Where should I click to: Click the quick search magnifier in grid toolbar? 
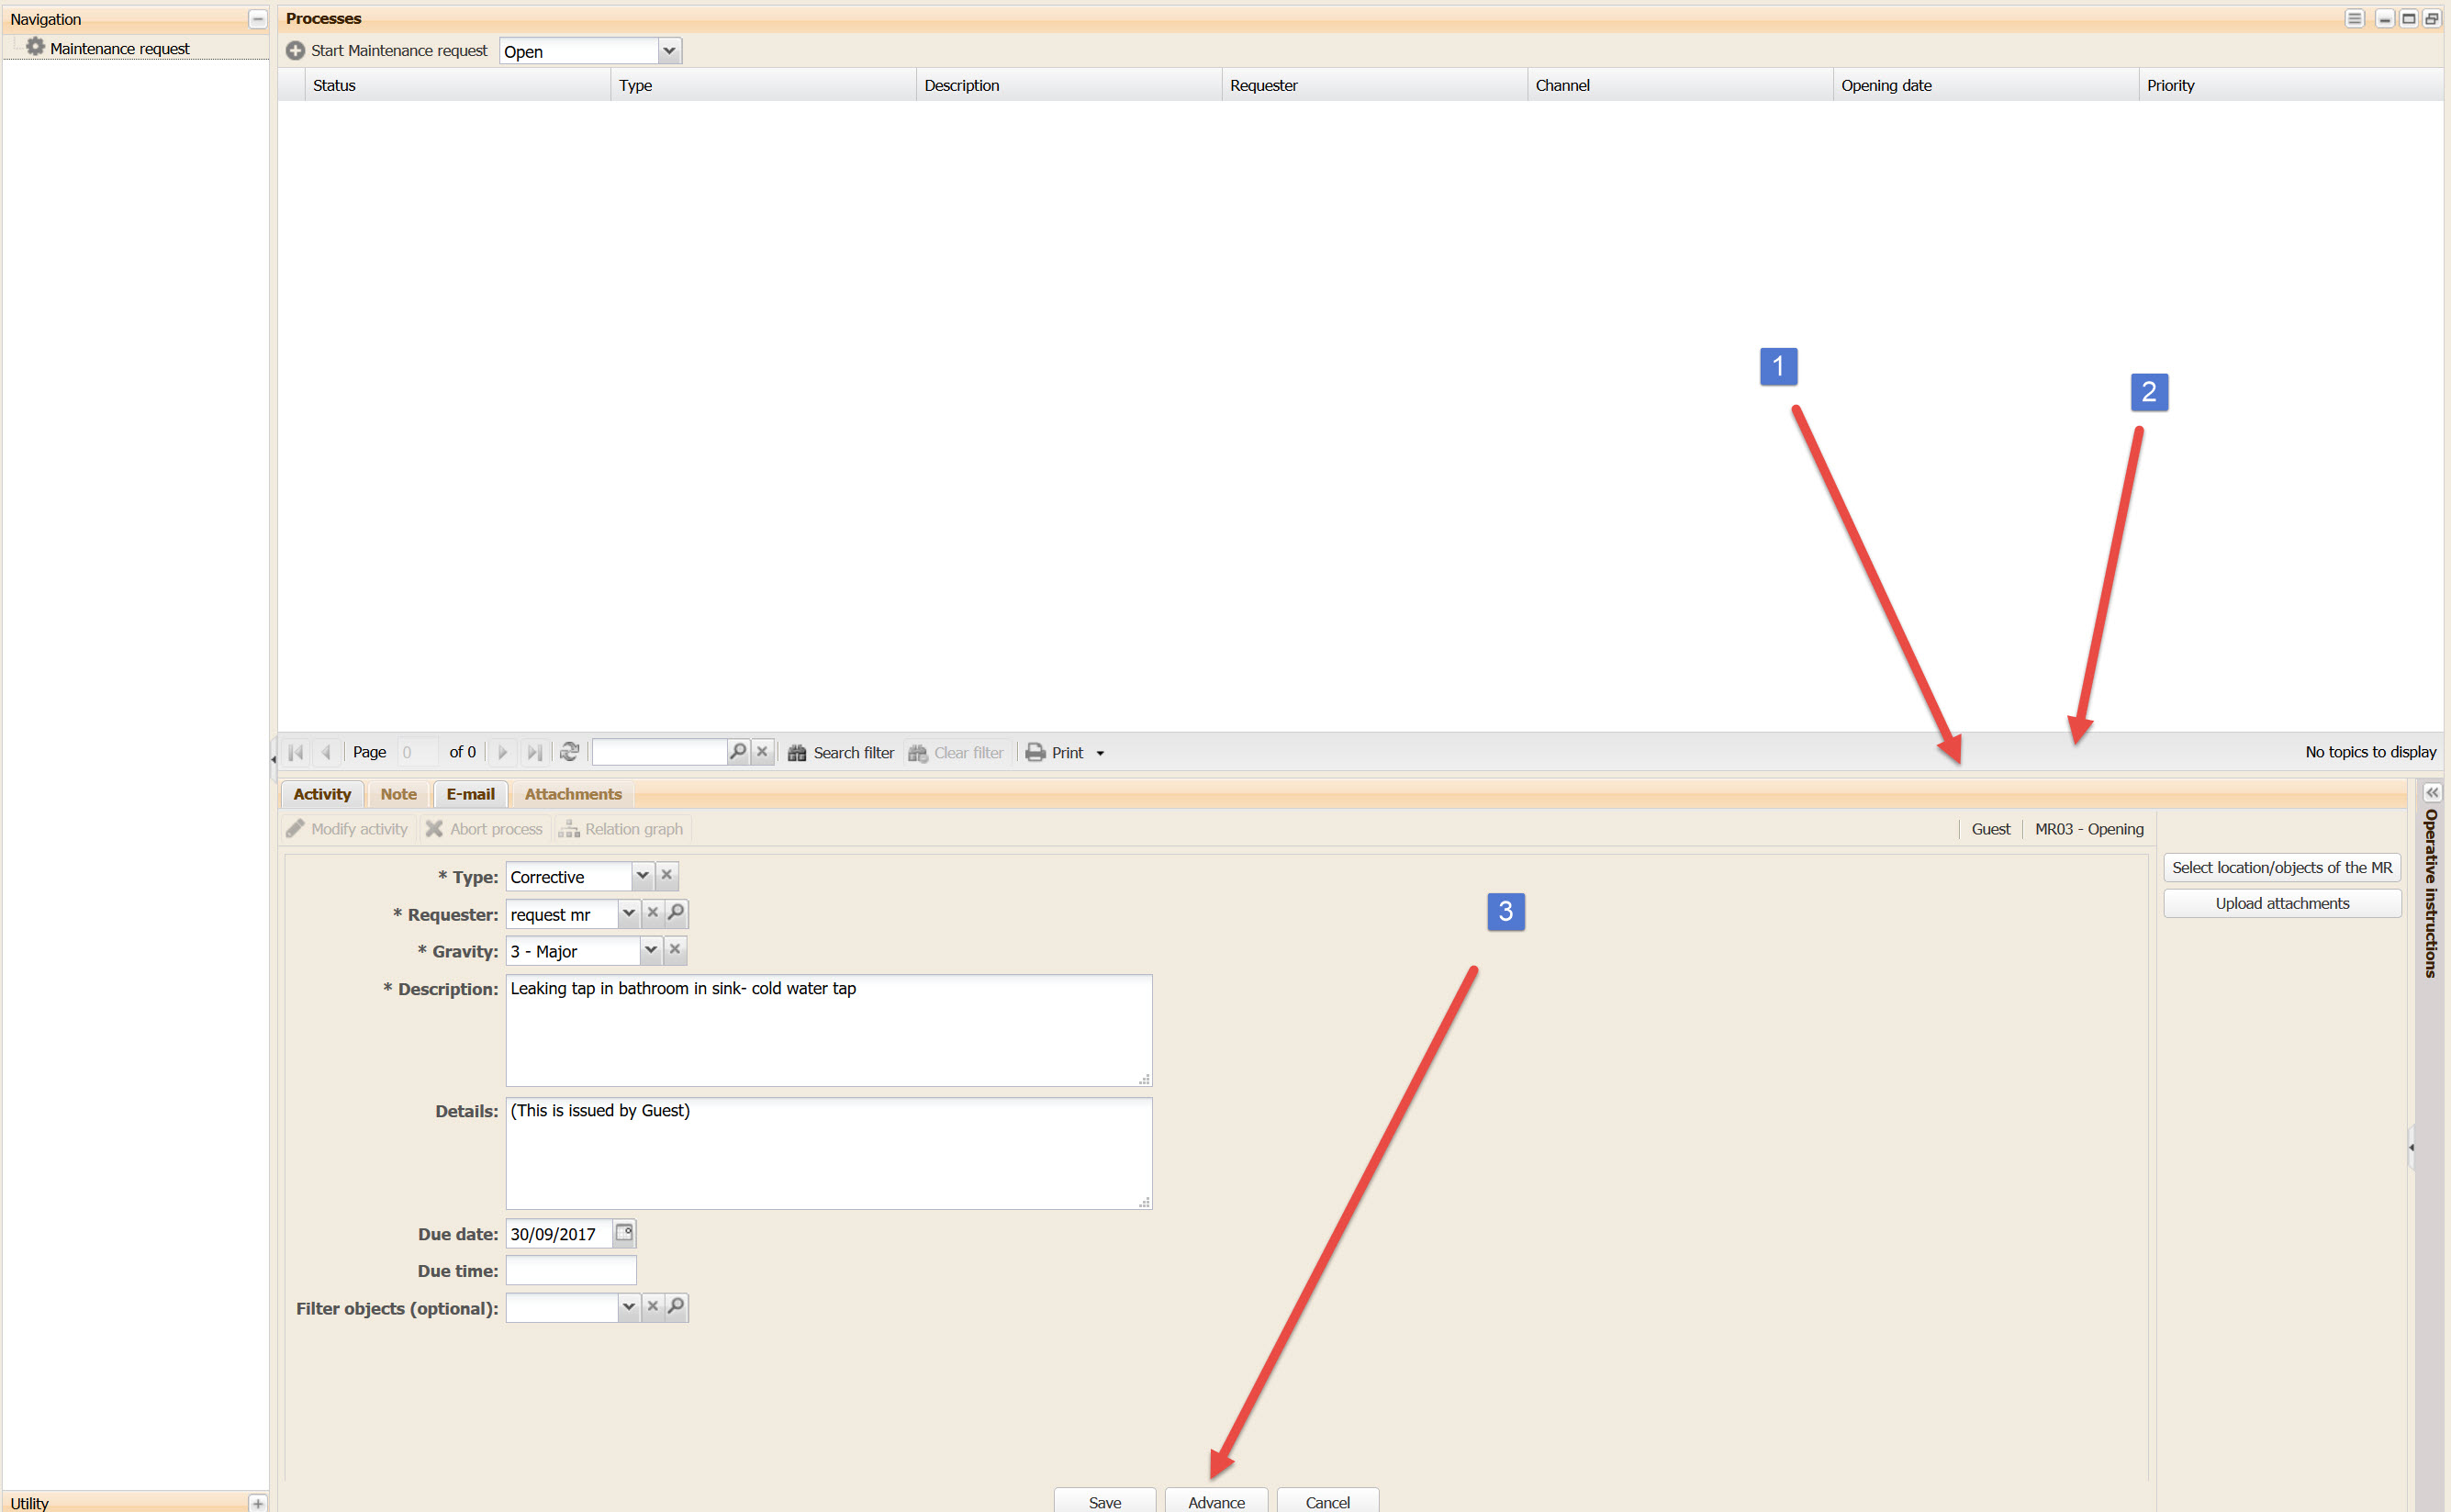738,751
